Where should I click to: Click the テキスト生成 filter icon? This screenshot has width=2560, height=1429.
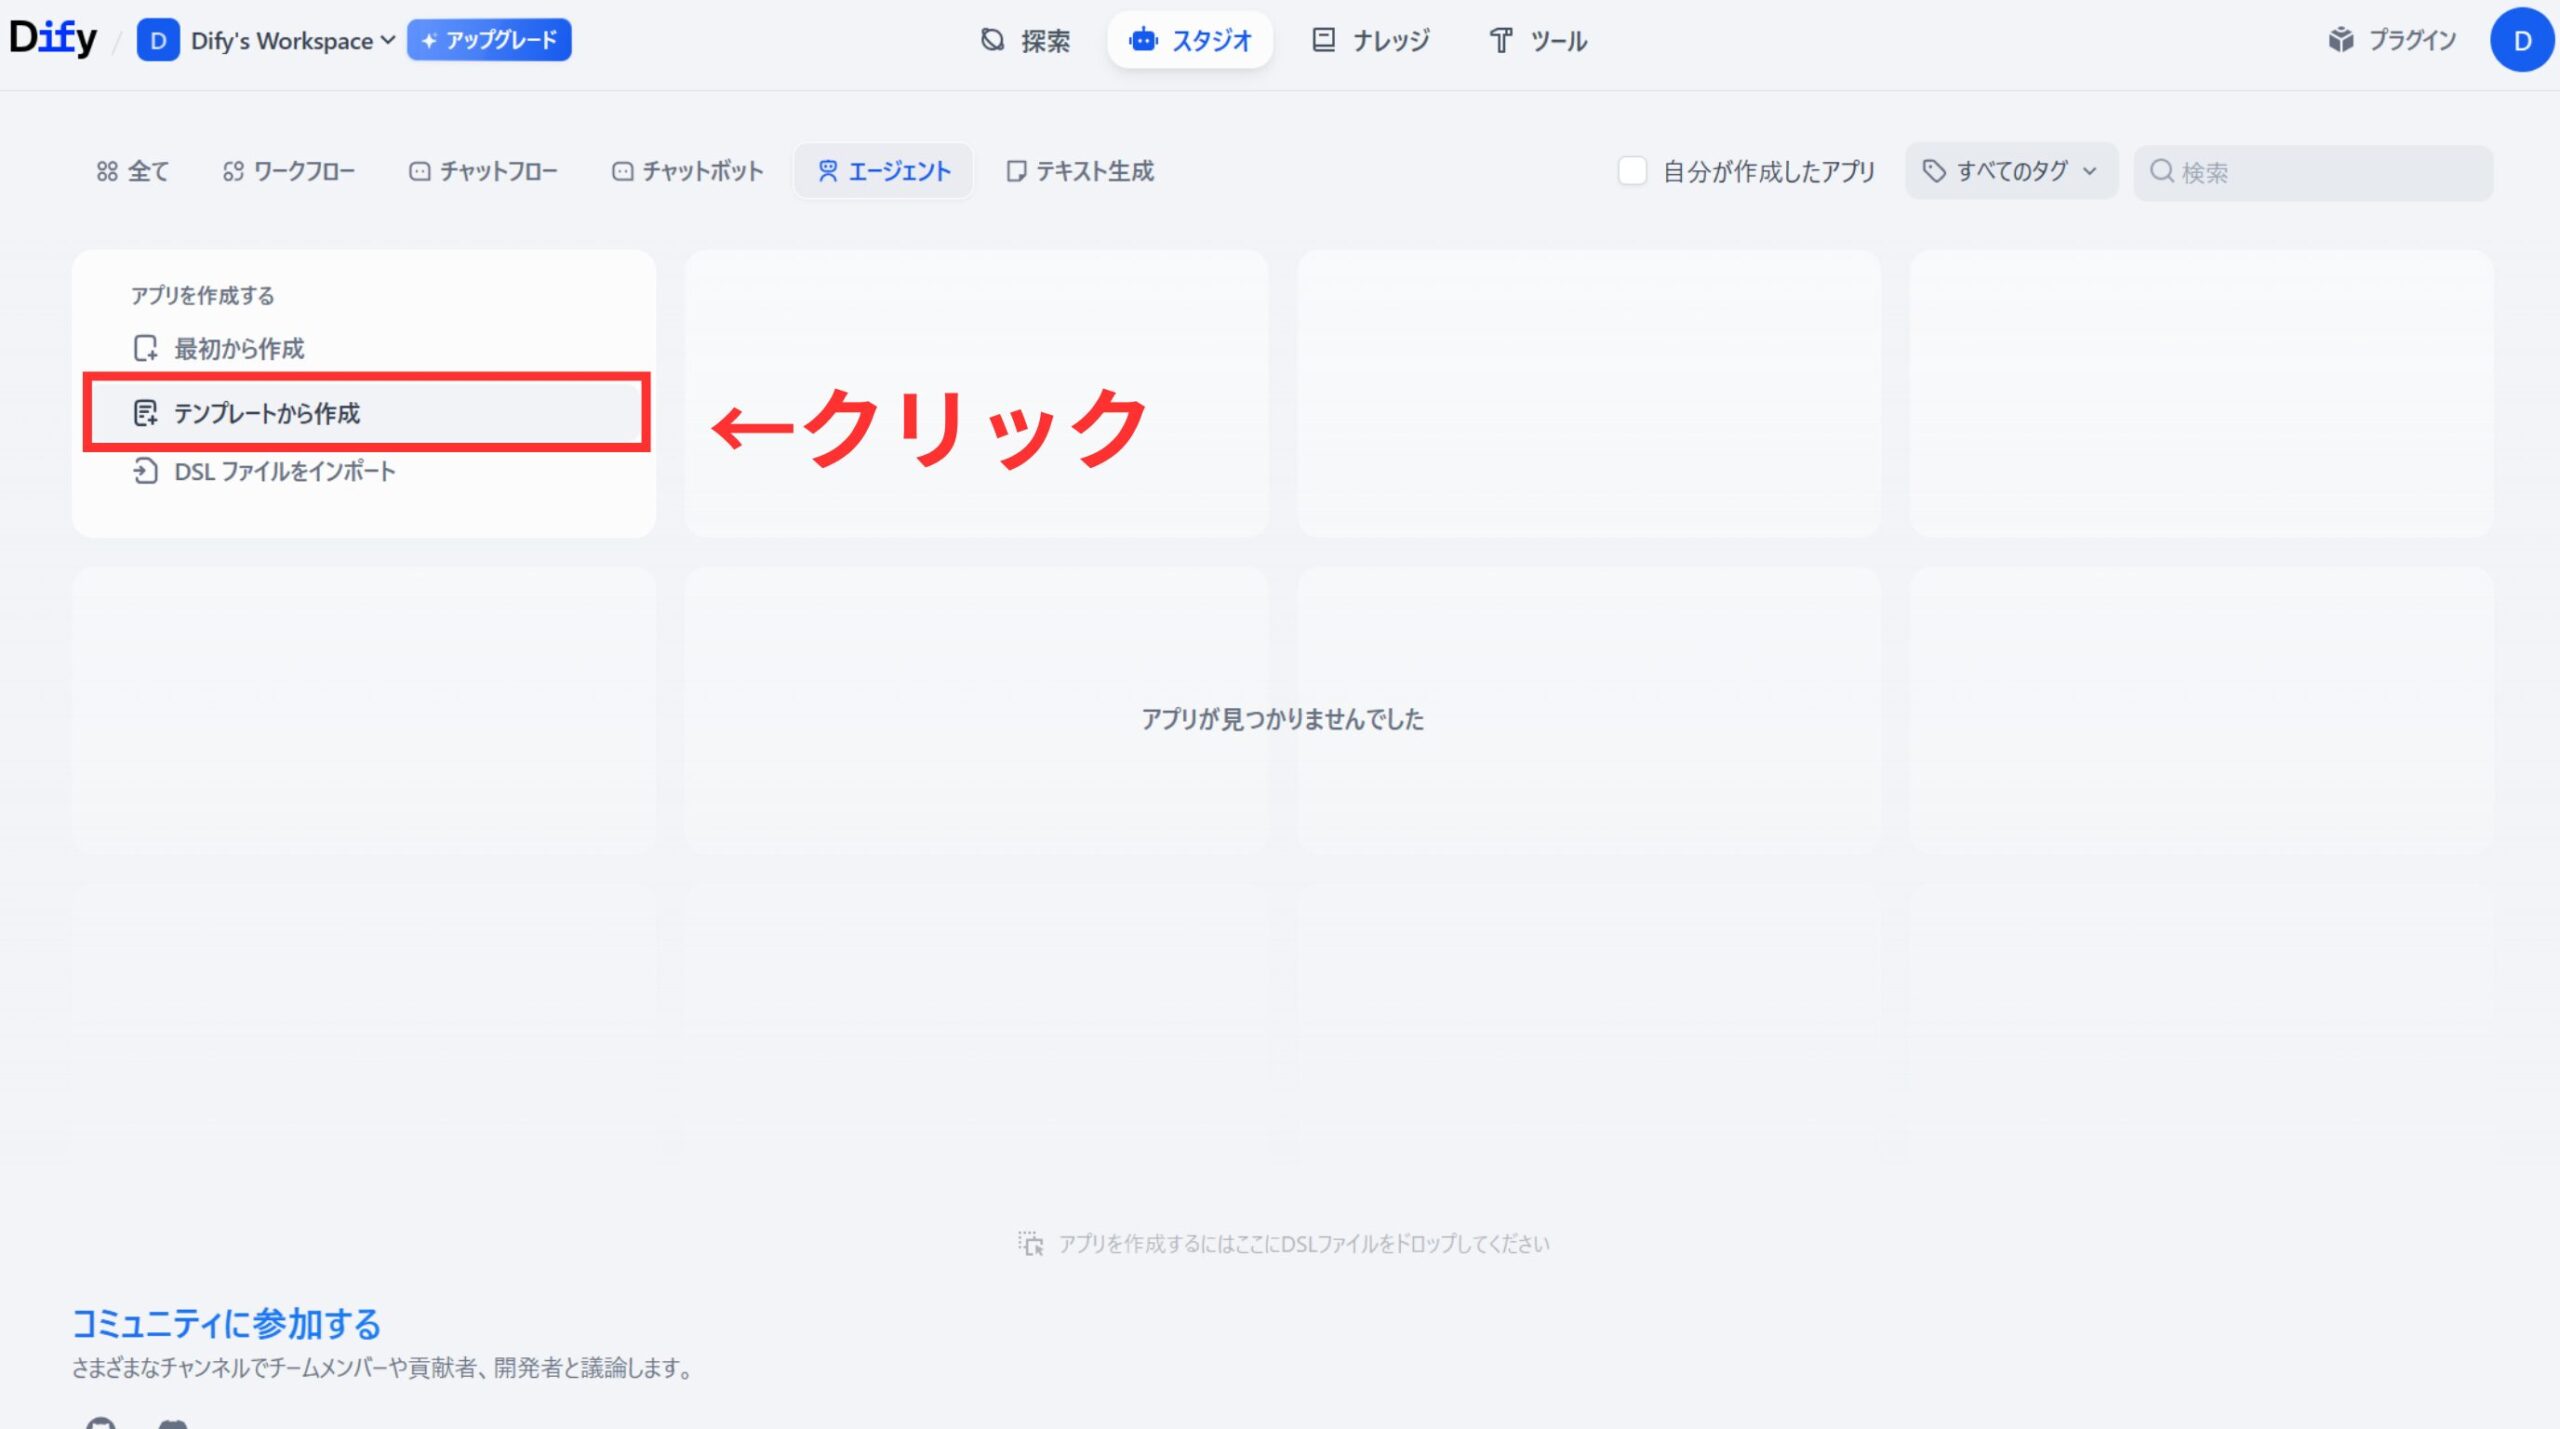pyautogui.click(x=1016, y=171)
